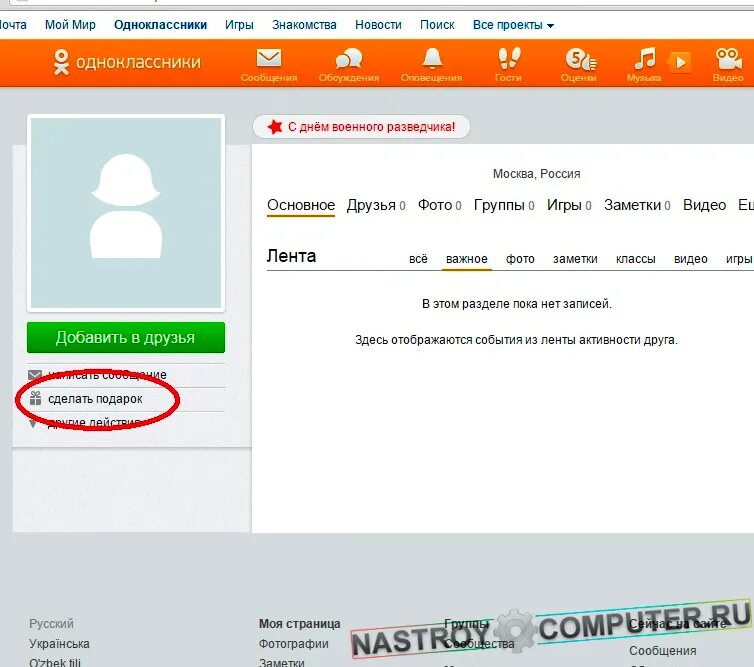This screenshot has width=754, height=667.
Task: Open the Оповещения bell icon
Action: point(432,58)
